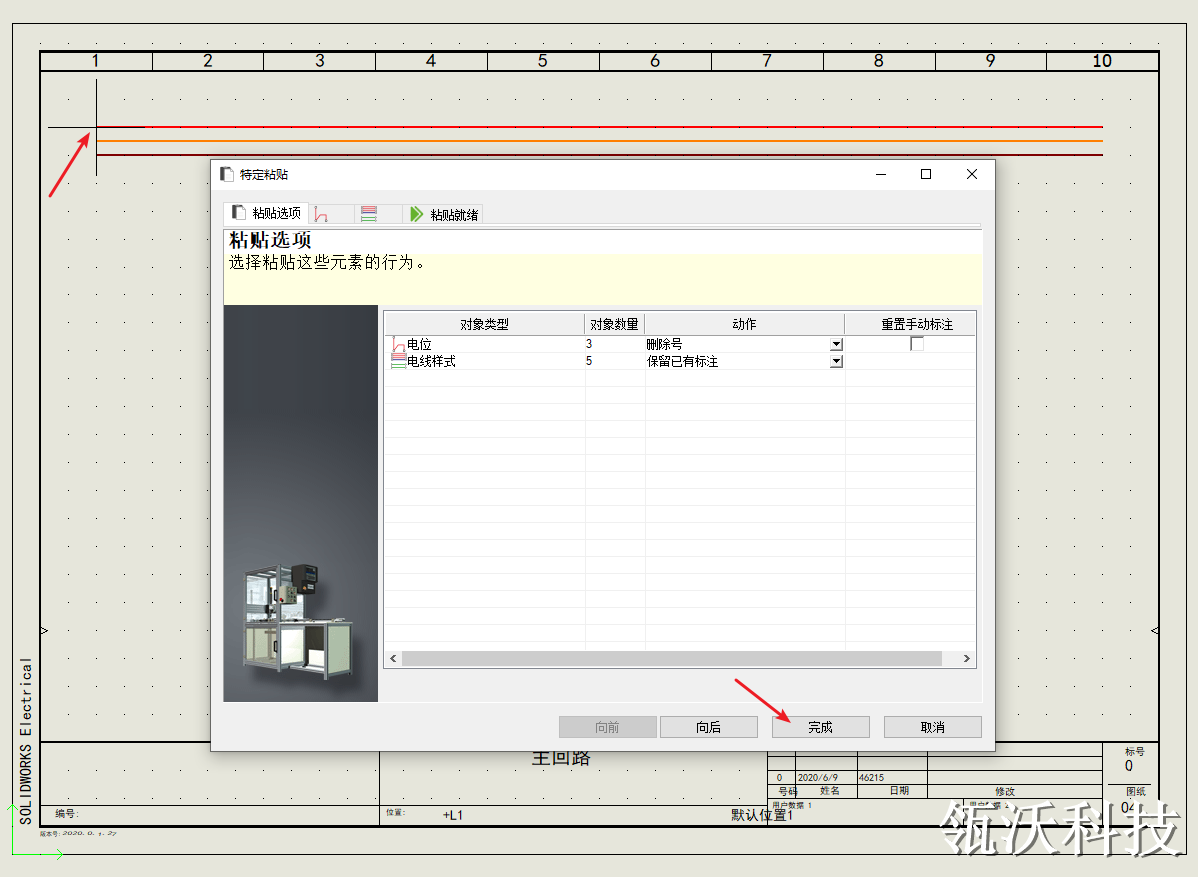
Task: Maximize the 特定粘贴 dialog window
Action: (926, 174)
